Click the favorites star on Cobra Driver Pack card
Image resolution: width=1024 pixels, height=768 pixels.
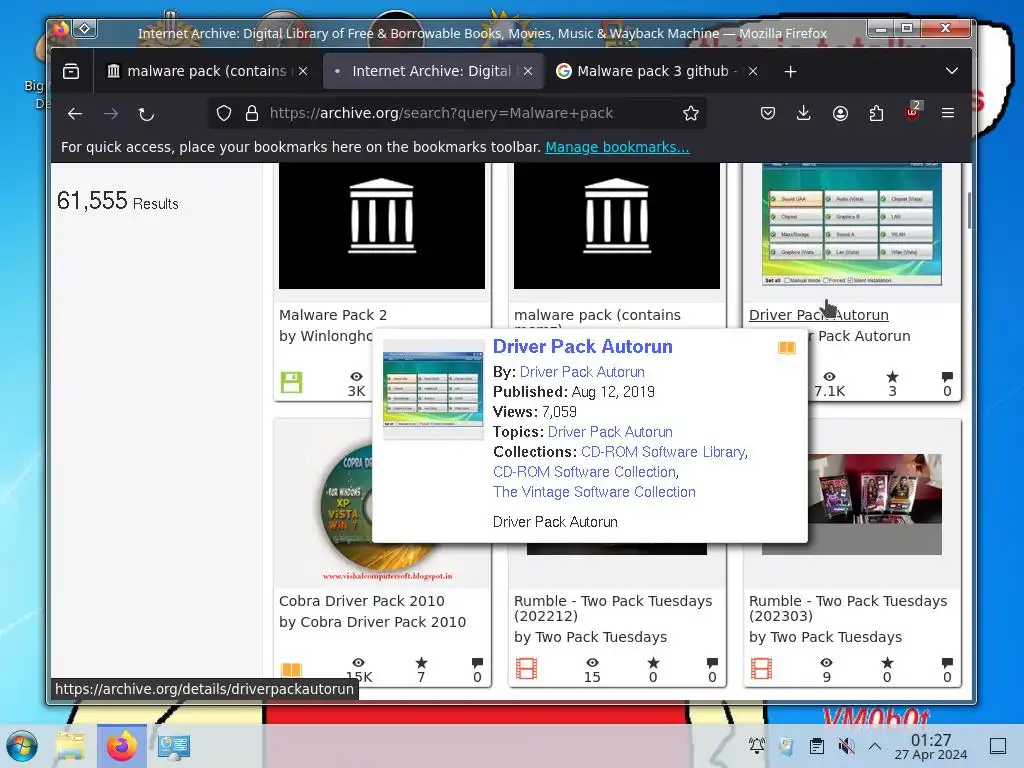coord(421,662)
